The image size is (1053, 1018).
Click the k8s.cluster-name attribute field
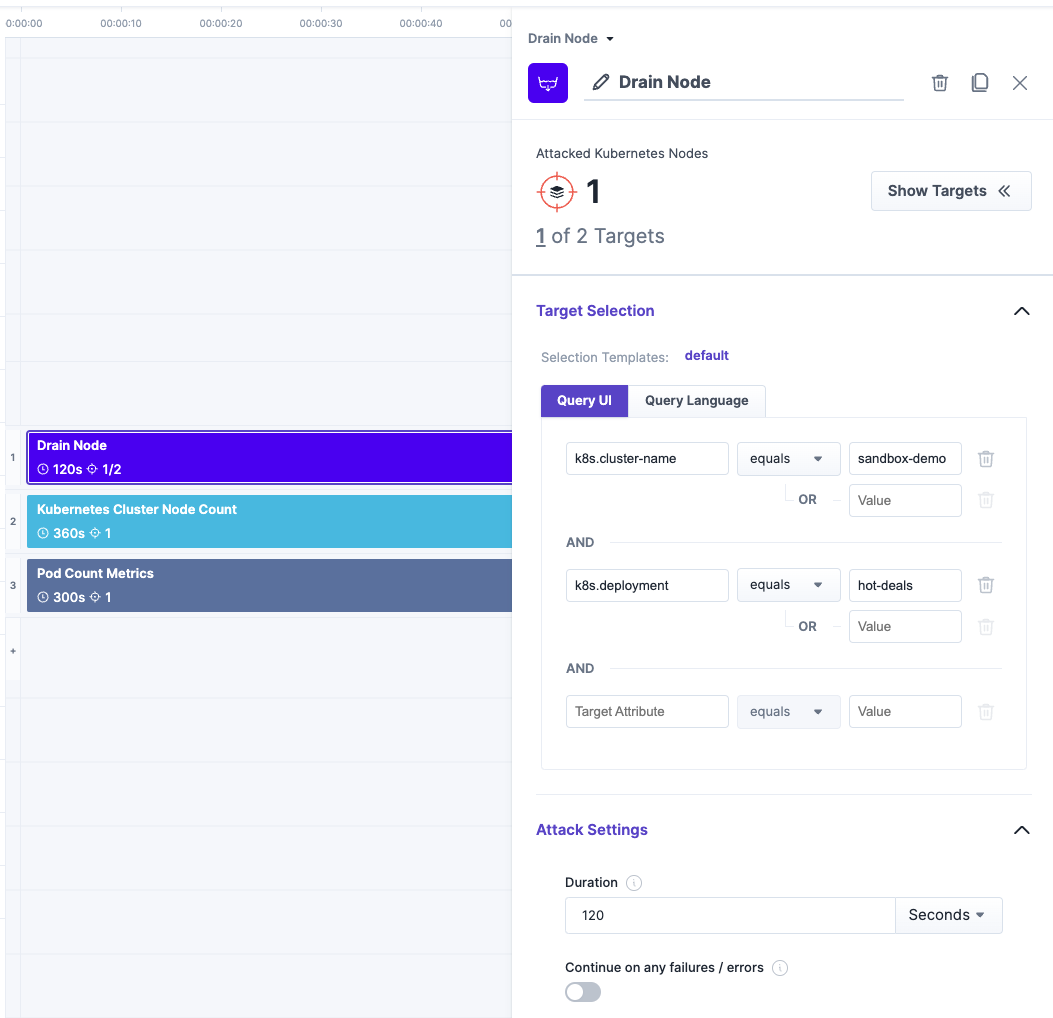647,459
